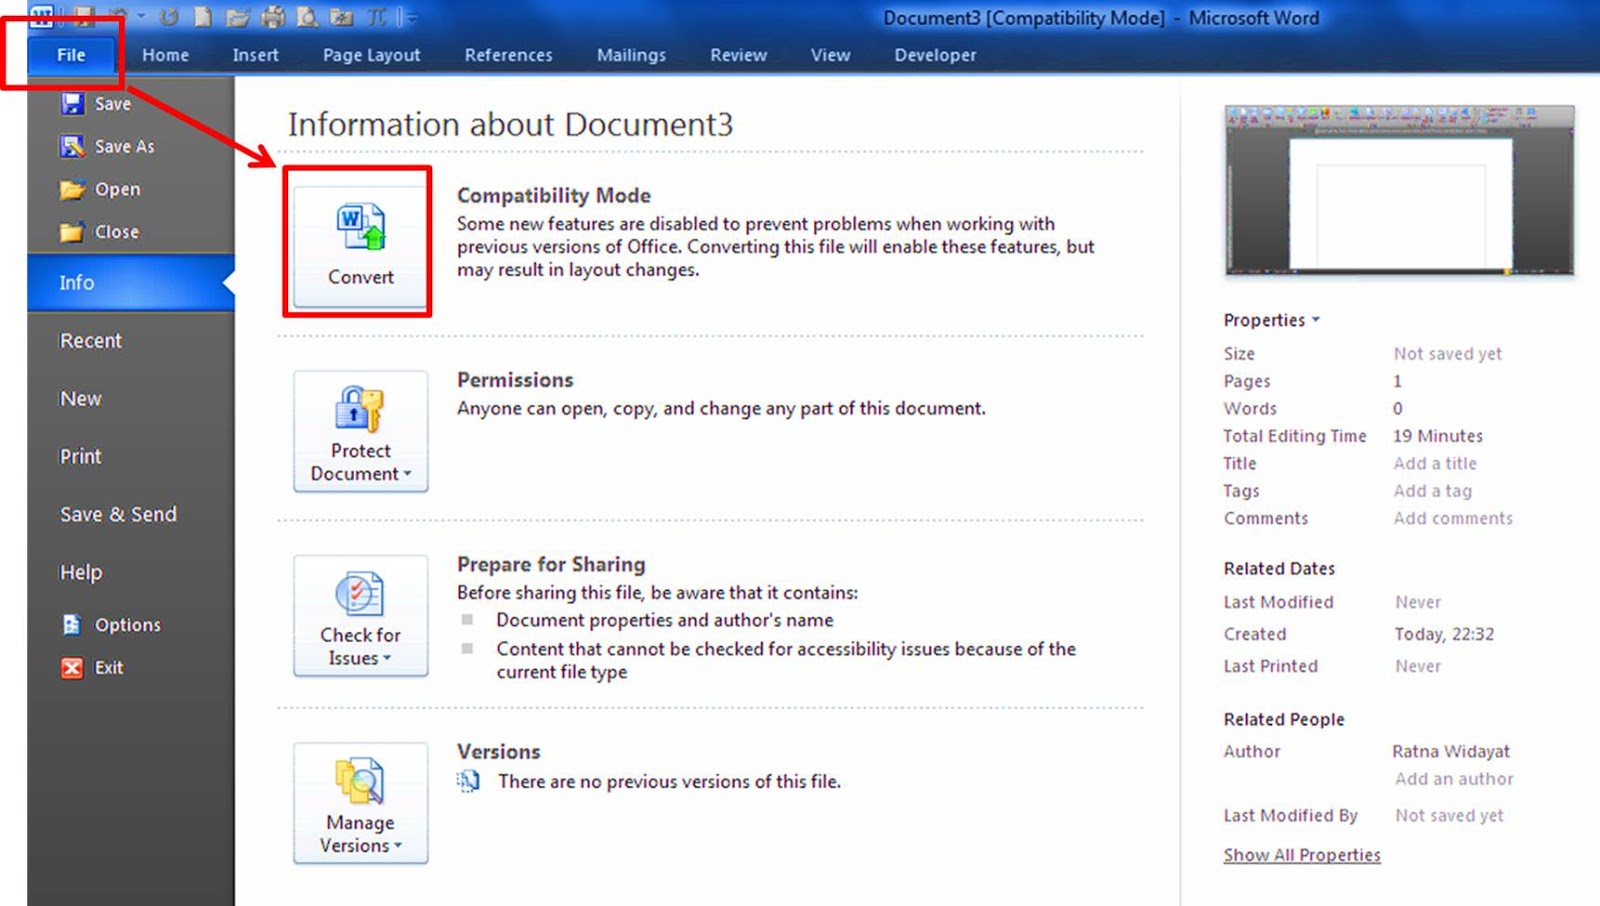Select the File tab
This screenshot has width=1600, height=906.
[71, 55]
